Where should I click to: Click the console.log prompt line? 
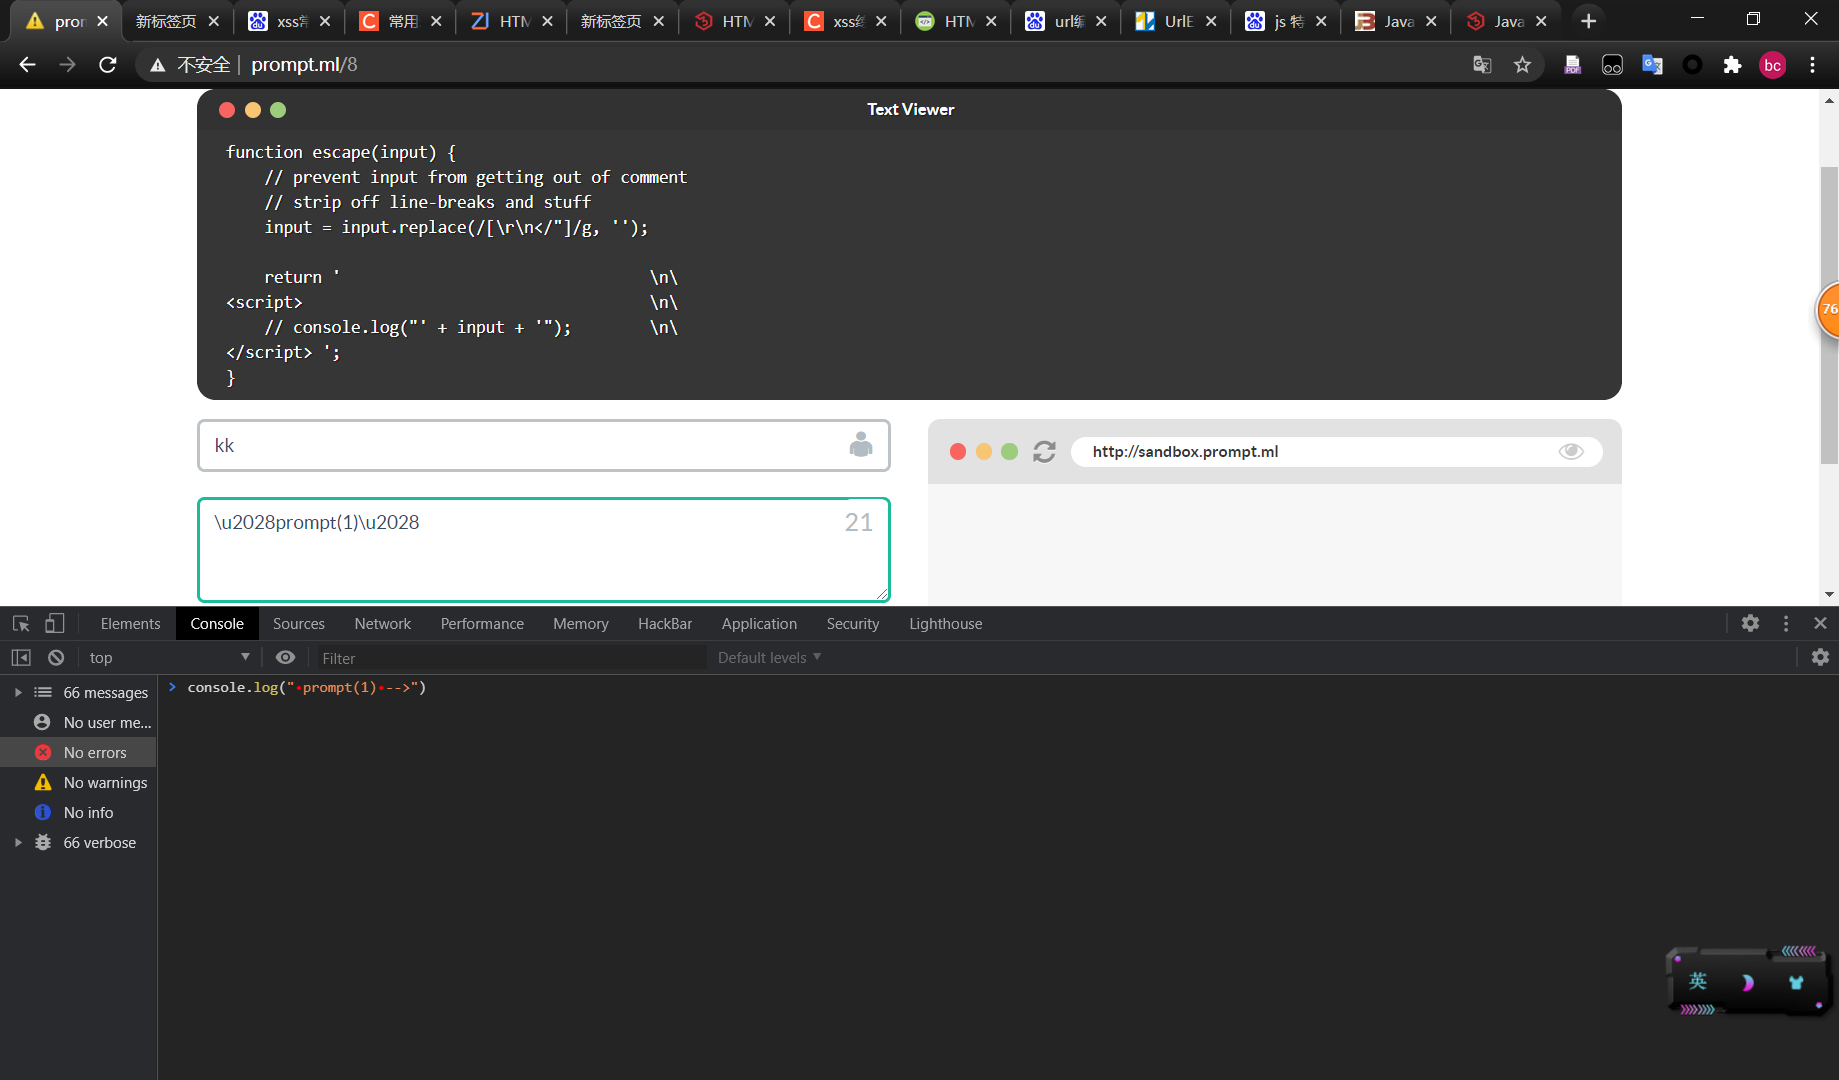click(x=306, y=688)
